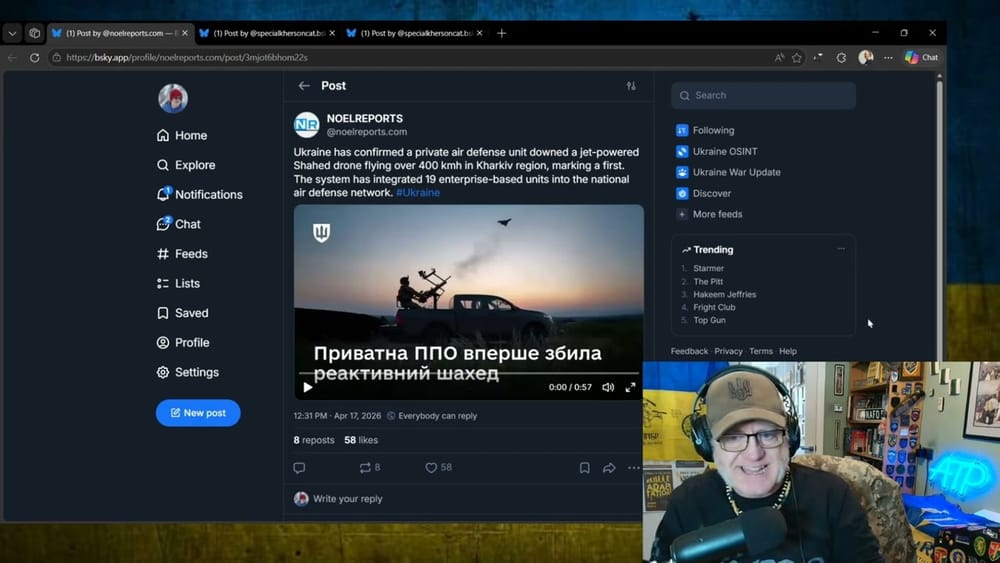This screenshot has width=1000, height=563.
Task: Toggle the video mute speaker icon
Action: [x=608, y=387]
